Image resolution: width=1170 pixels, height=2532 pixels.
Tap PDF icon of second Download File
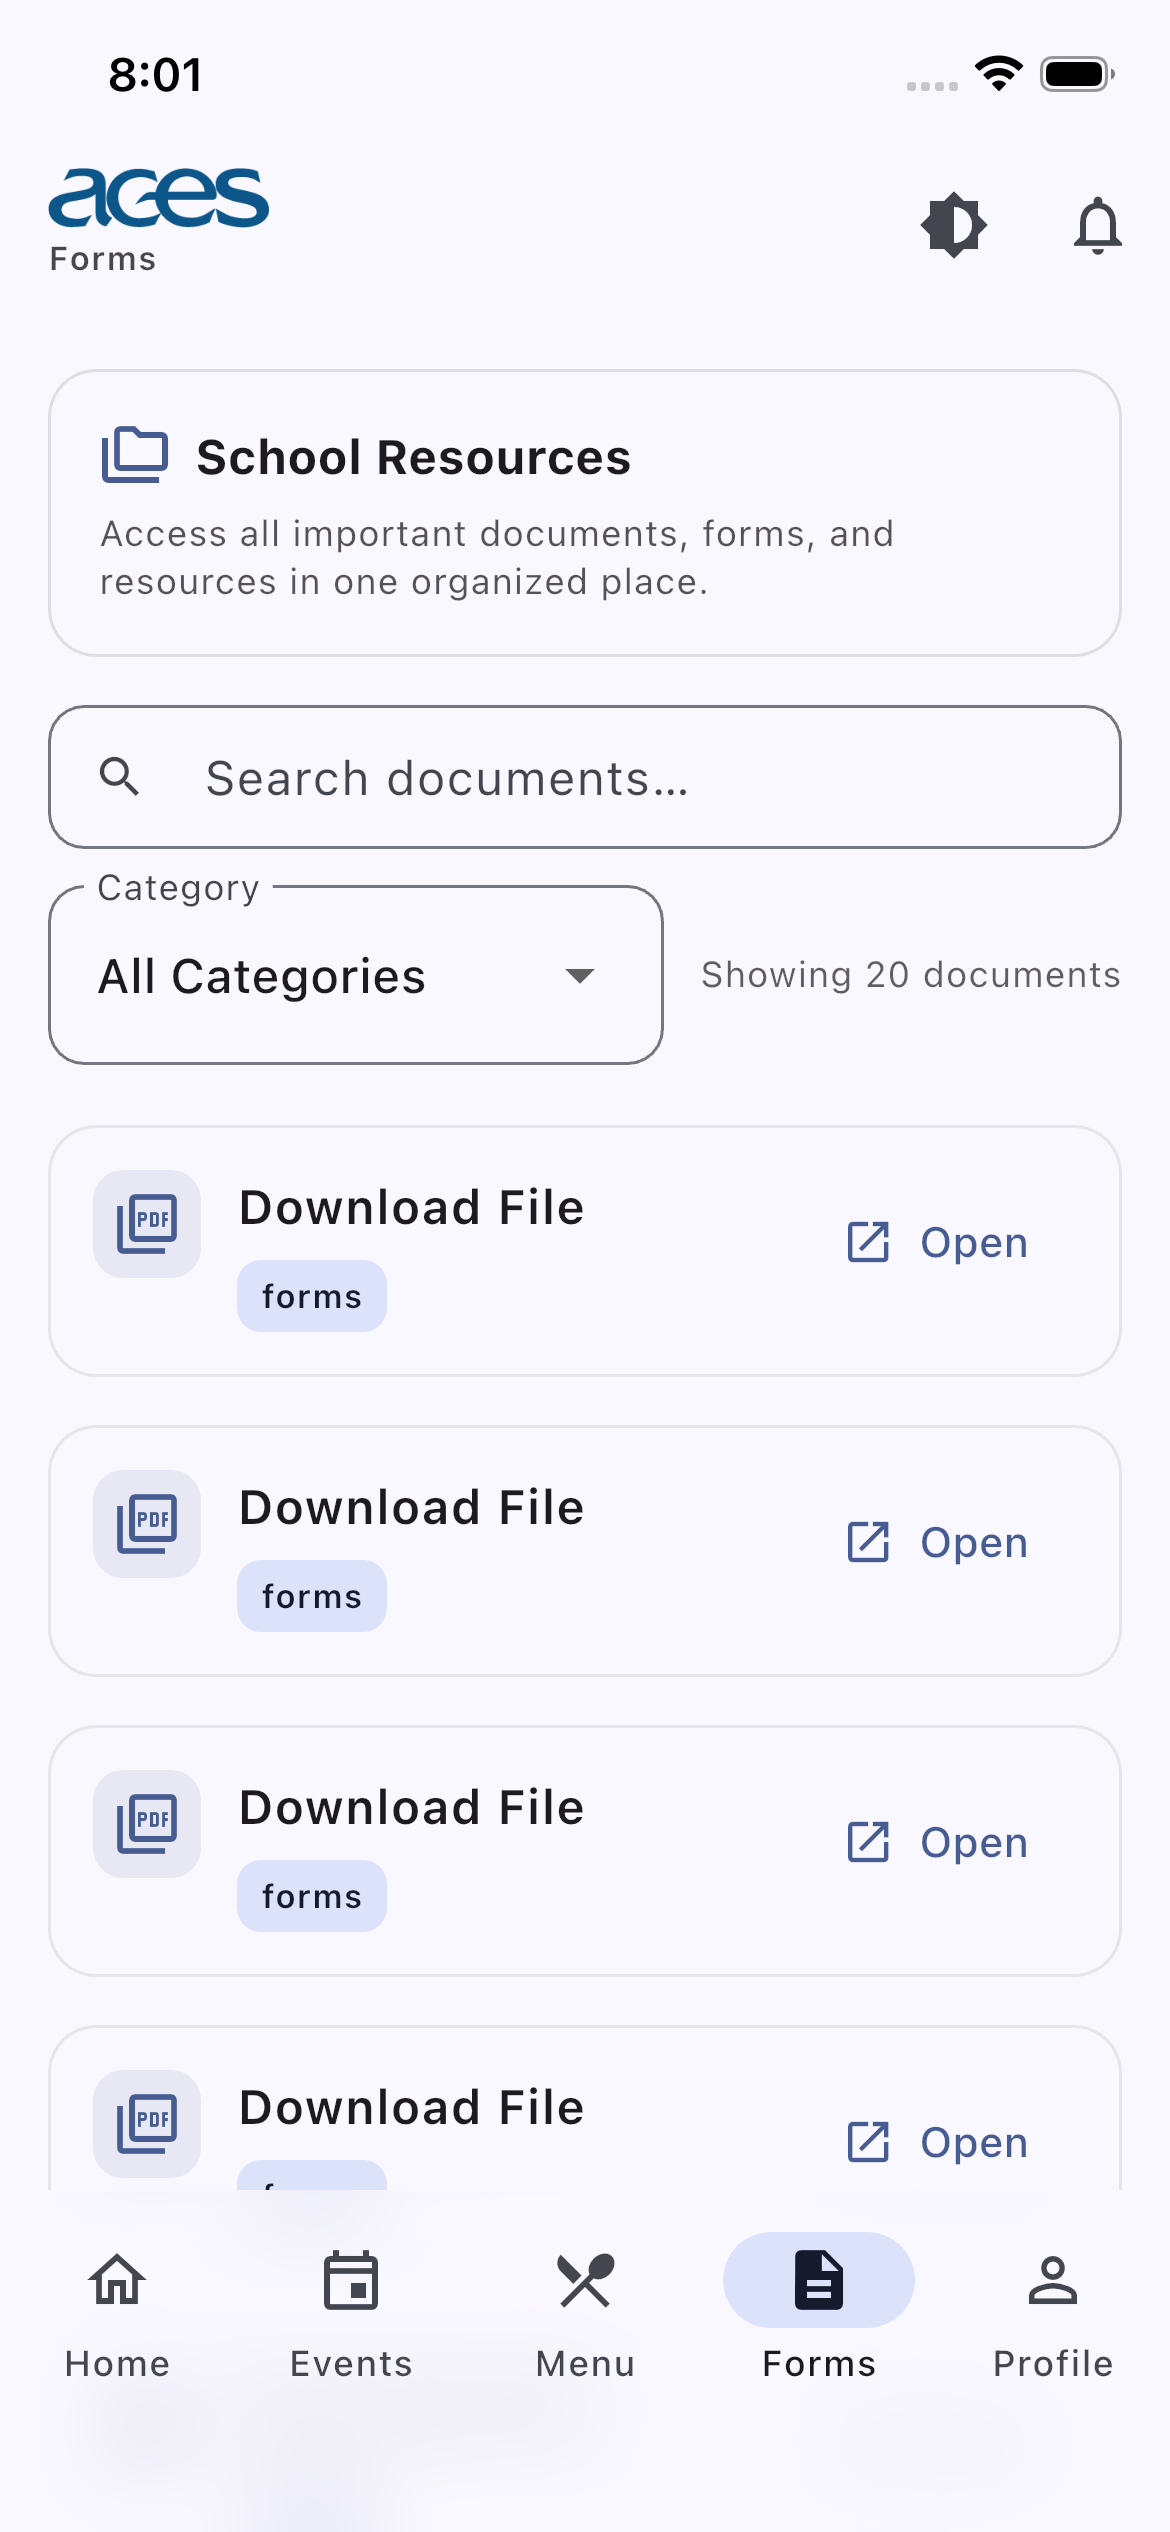click(x=147, y=1524)
